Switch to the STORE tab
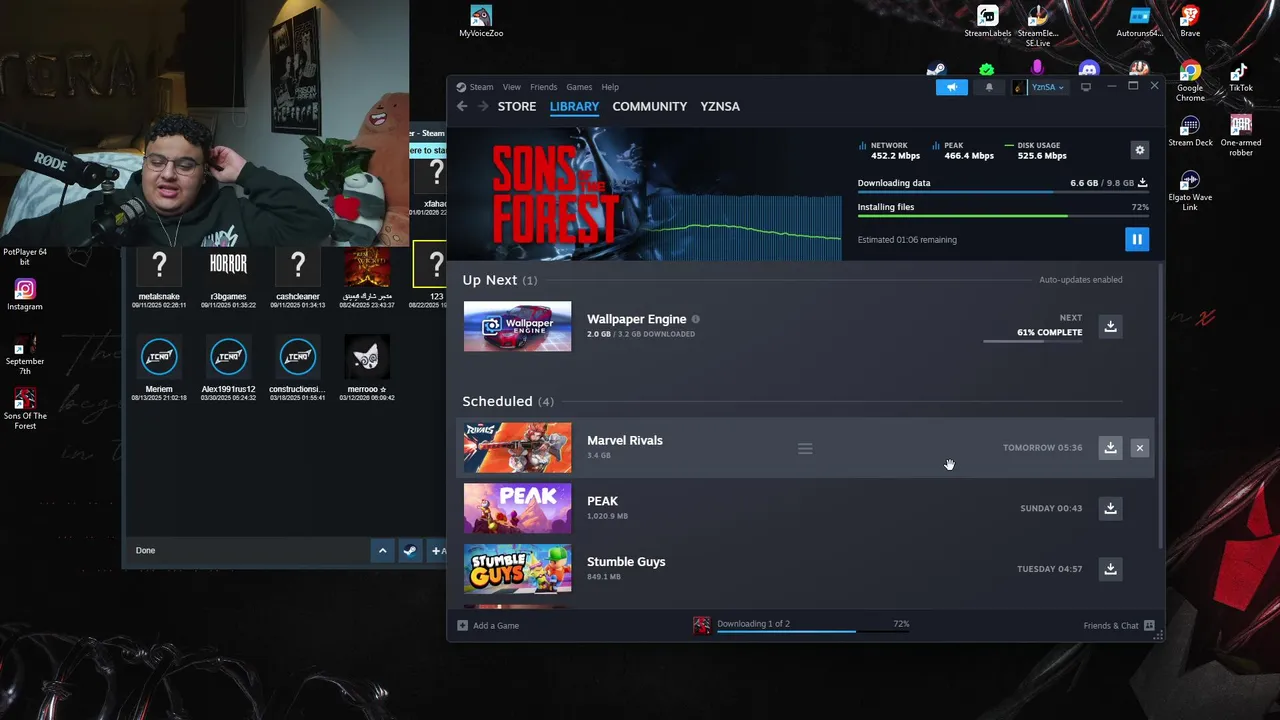Viewport: 1280px width, 720px height. pos(517,106)
